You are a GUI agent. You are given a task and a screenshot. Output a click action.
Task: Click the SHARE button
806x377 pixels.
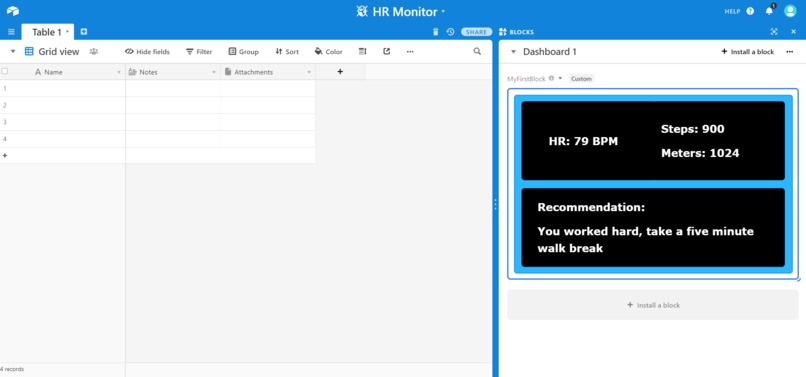pyautogui.click(x=477, y=32)
